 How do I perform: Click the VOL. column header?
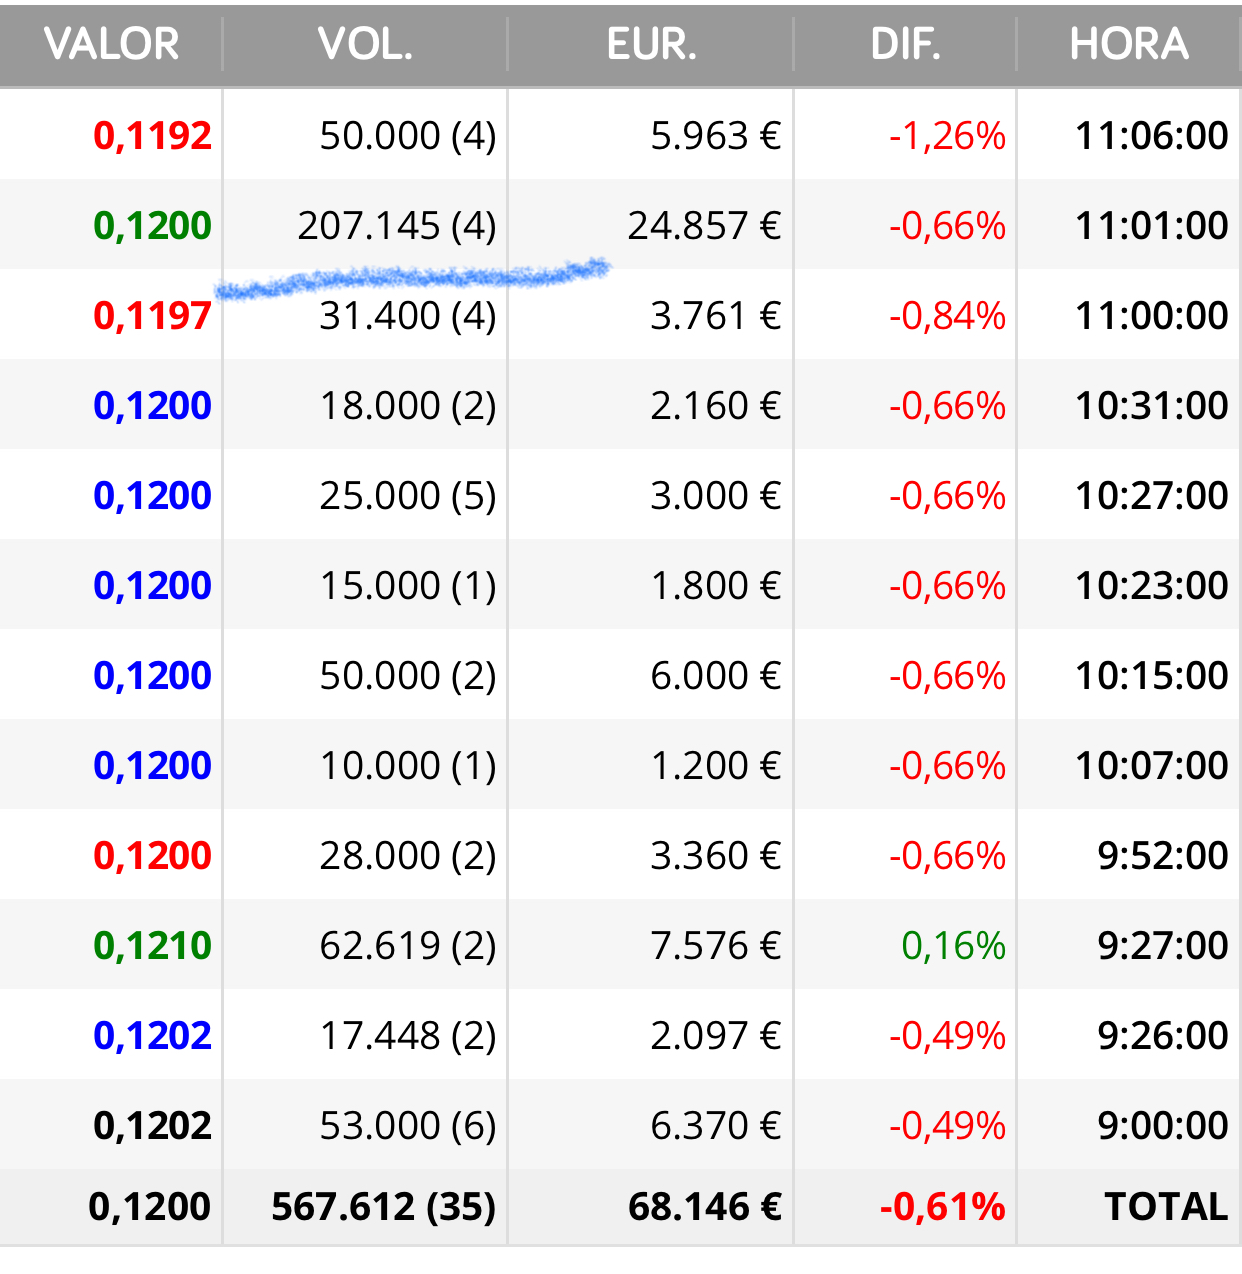click(365, 44)
